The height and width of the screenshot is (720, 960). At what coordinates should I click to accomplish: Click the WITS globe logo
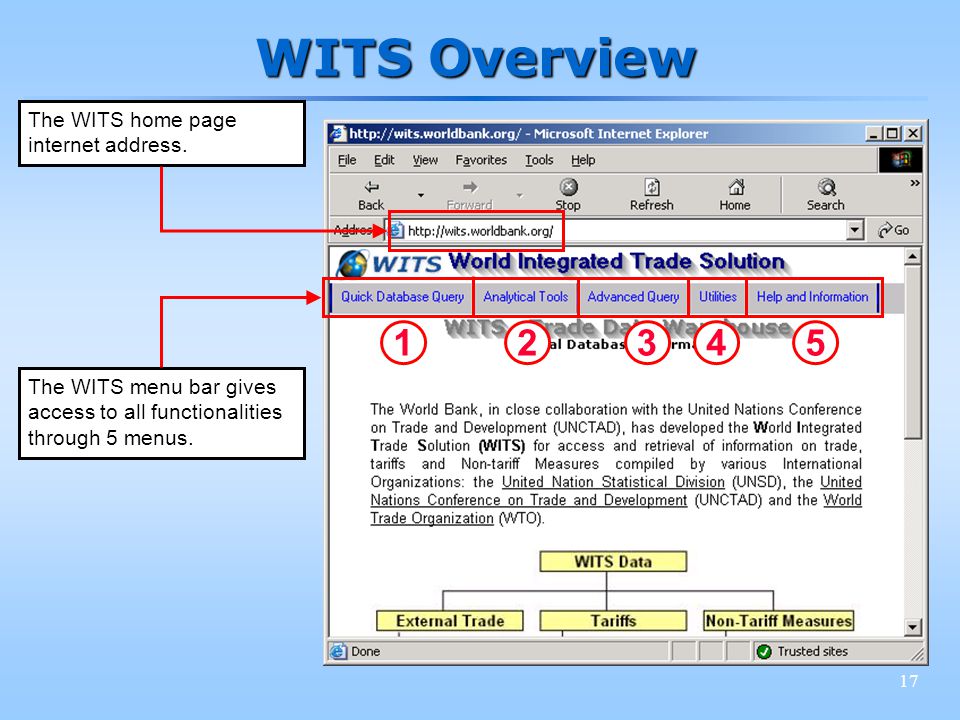[352, 263]
